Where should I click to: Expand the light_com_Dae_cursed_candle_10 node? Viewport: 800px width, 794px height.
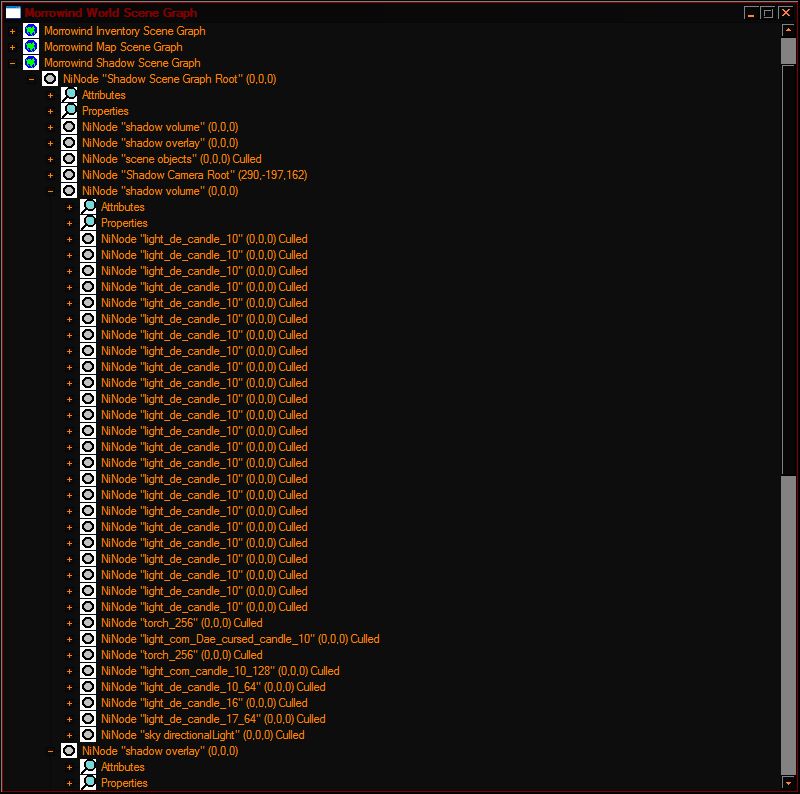(x=69, y=639)
